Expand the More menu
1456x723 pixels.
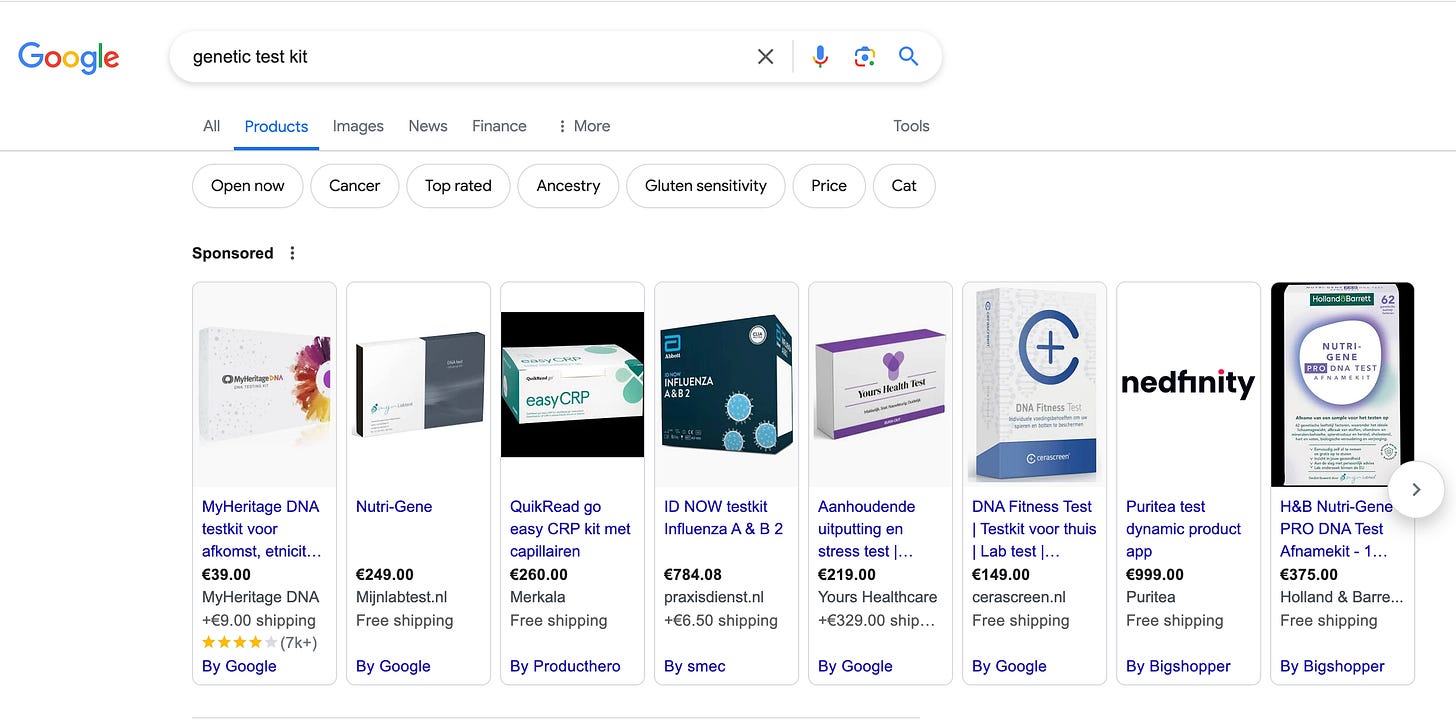coord(584,126)
